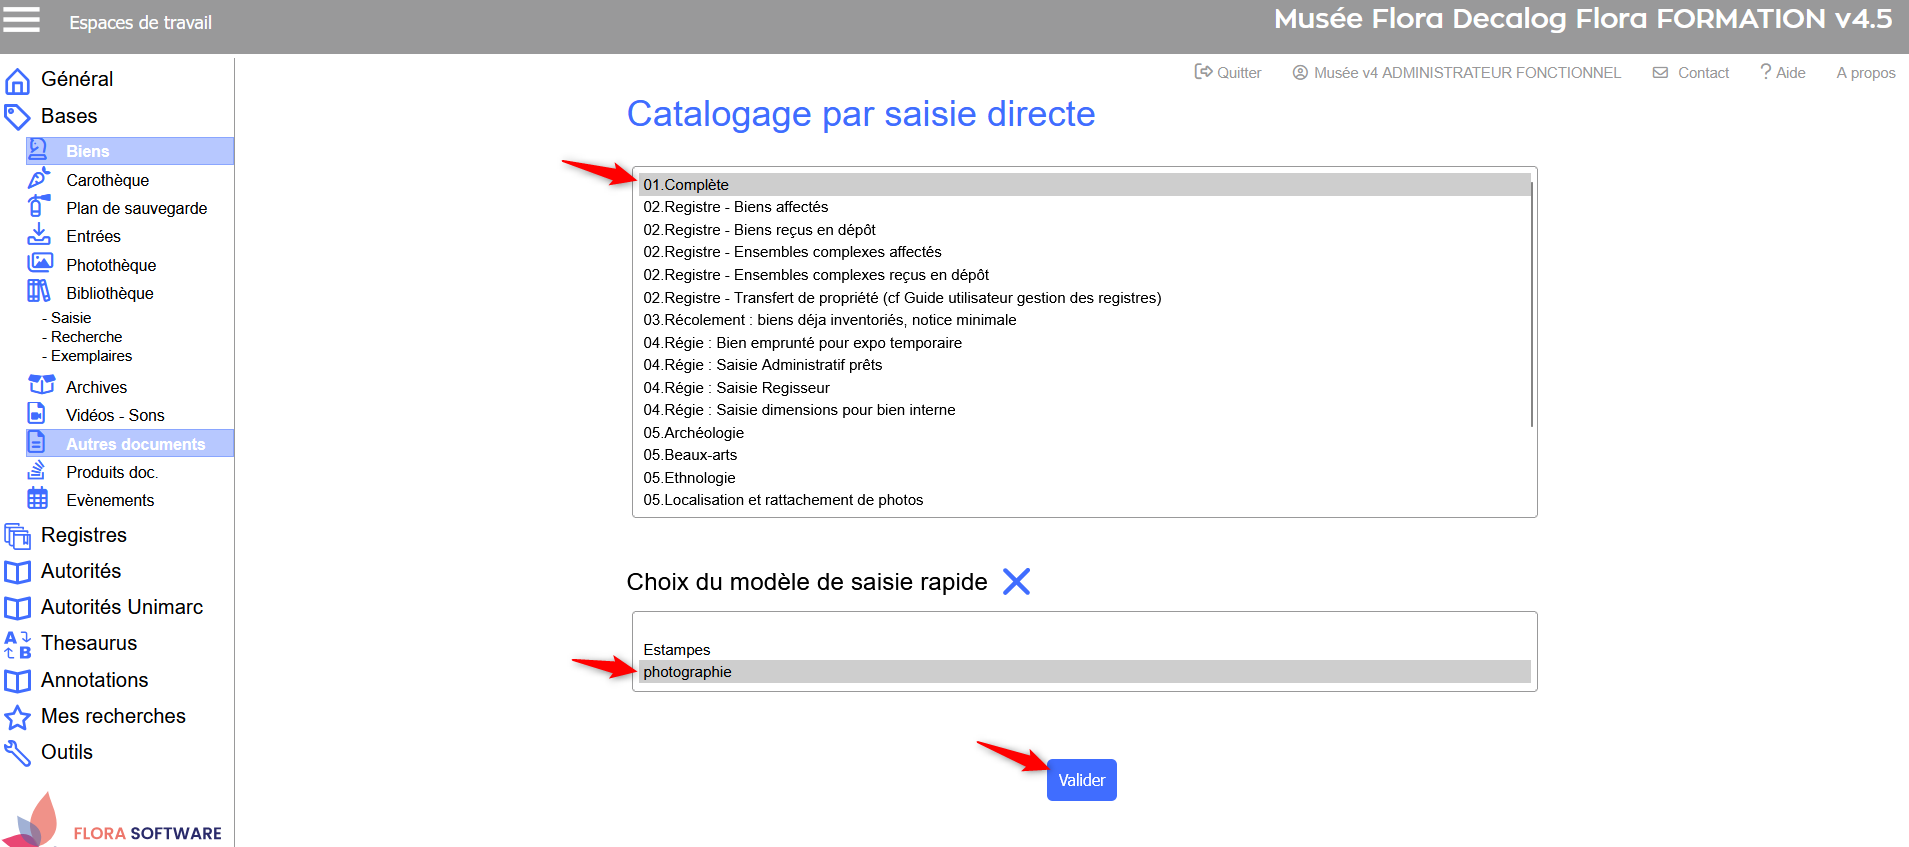This screenshot has height=847, width=1909.
Task: Expand the Thesaurus section
Action: (89, 643)
